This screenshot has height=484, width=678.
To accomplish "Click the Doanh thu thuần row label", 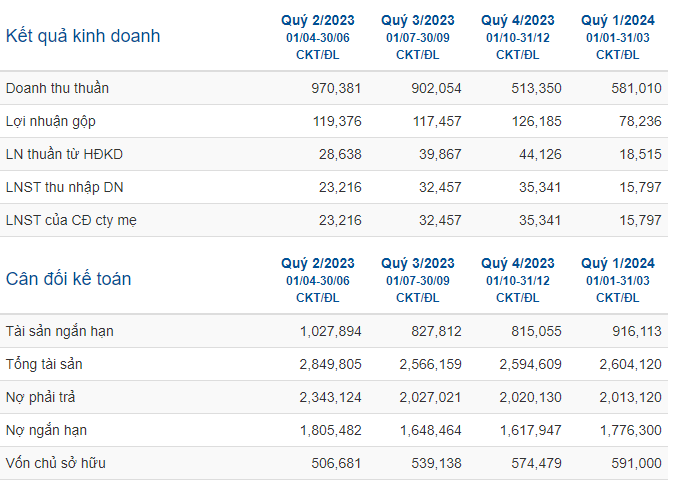I will pos(57,88).
